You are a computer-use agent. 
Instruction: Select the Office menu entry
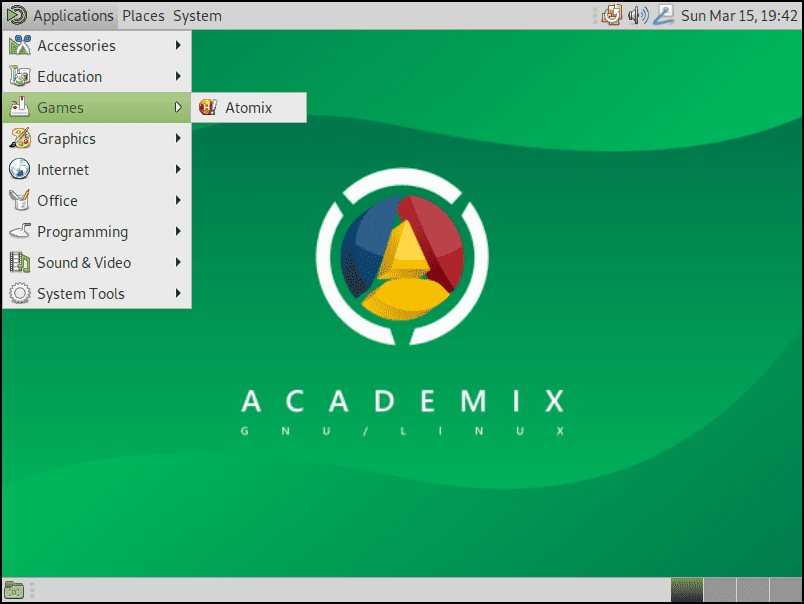(97, 200)
